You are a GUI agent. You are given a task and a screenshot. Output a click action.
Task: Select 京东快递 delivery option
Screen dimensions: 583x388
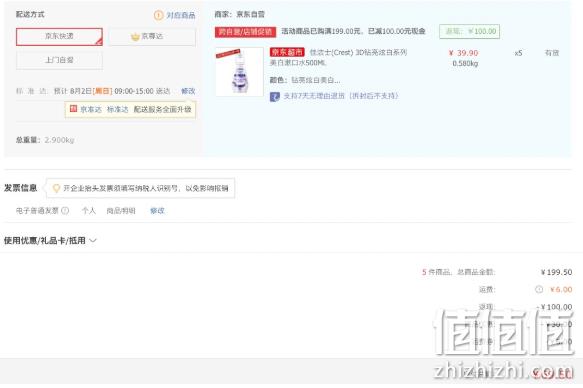click(x=59, y=37)
